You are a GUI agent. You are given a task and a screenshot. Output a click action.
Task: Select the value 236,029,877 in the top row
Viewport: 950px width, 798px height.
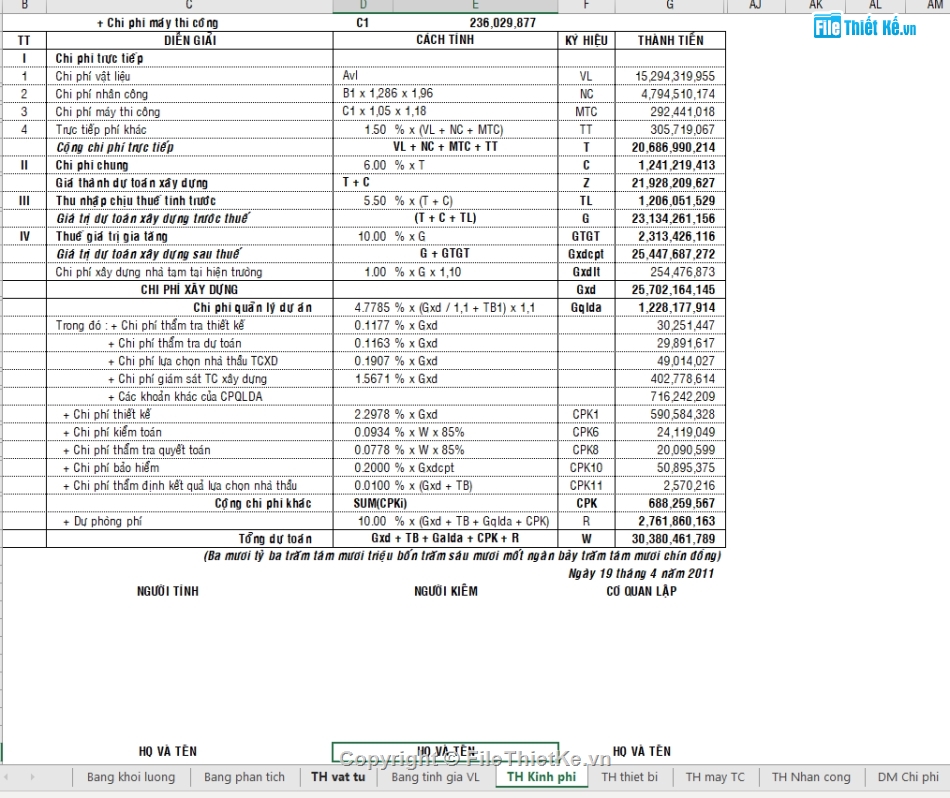502,23
